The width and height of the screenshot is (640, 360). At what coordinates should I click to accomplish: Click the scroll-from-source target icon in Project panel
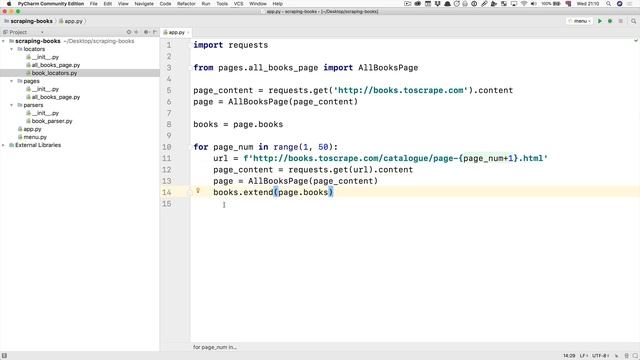click(129, 32)
